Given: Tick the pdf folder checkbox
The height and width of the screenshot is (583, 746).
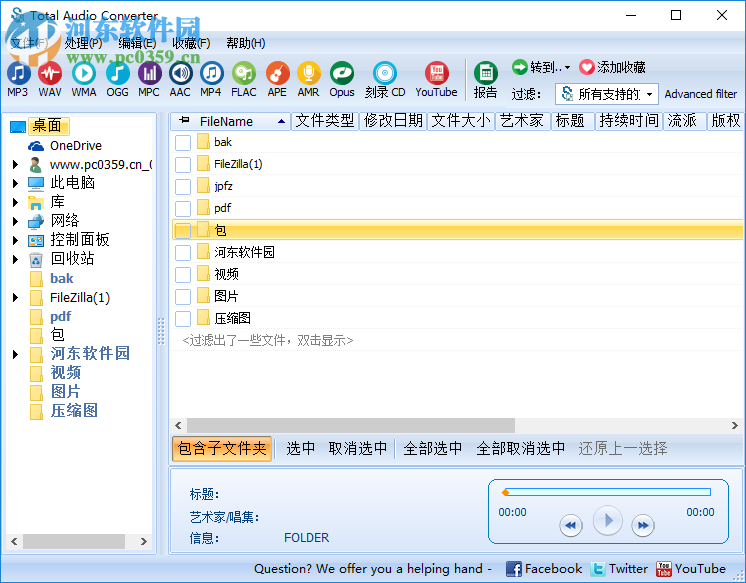Looking at the screenshot, I should (x=183, y=208).
